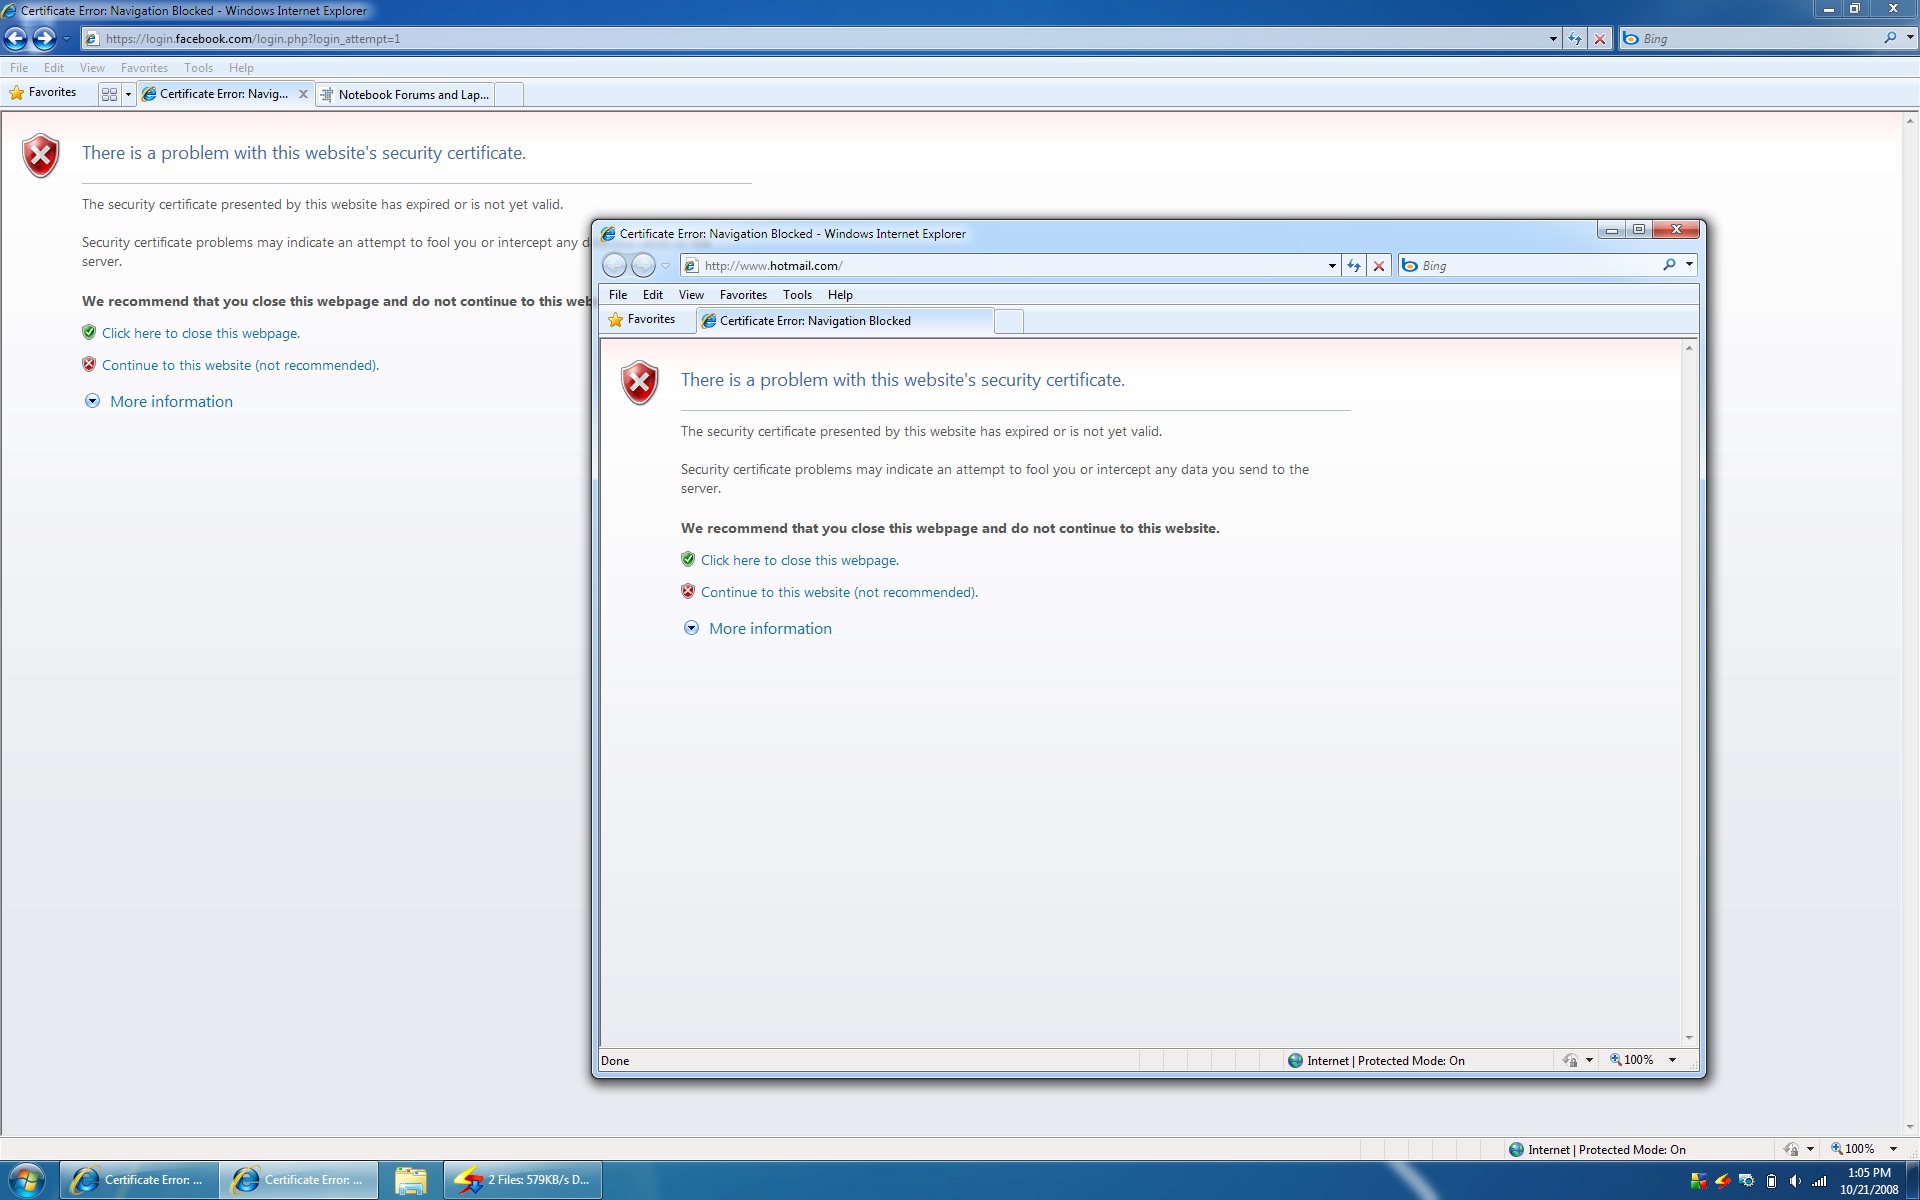The image size is (1920, 1200).
Task: Open wireless network signal tray icon
Action: 1819,1181
